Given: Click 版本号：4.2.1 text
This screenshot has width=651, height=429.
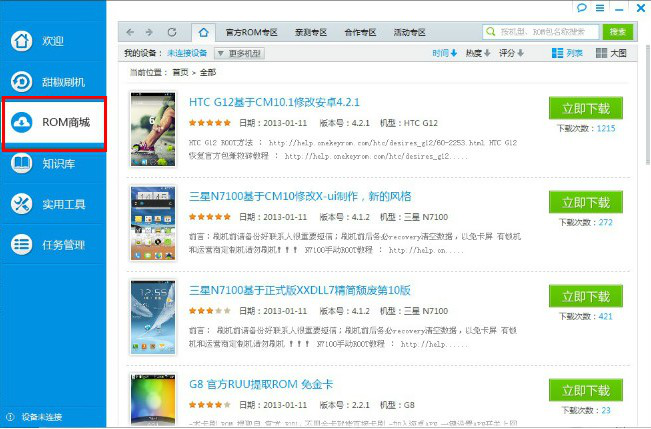Looking at the screenshot, I should coord(344,123).
